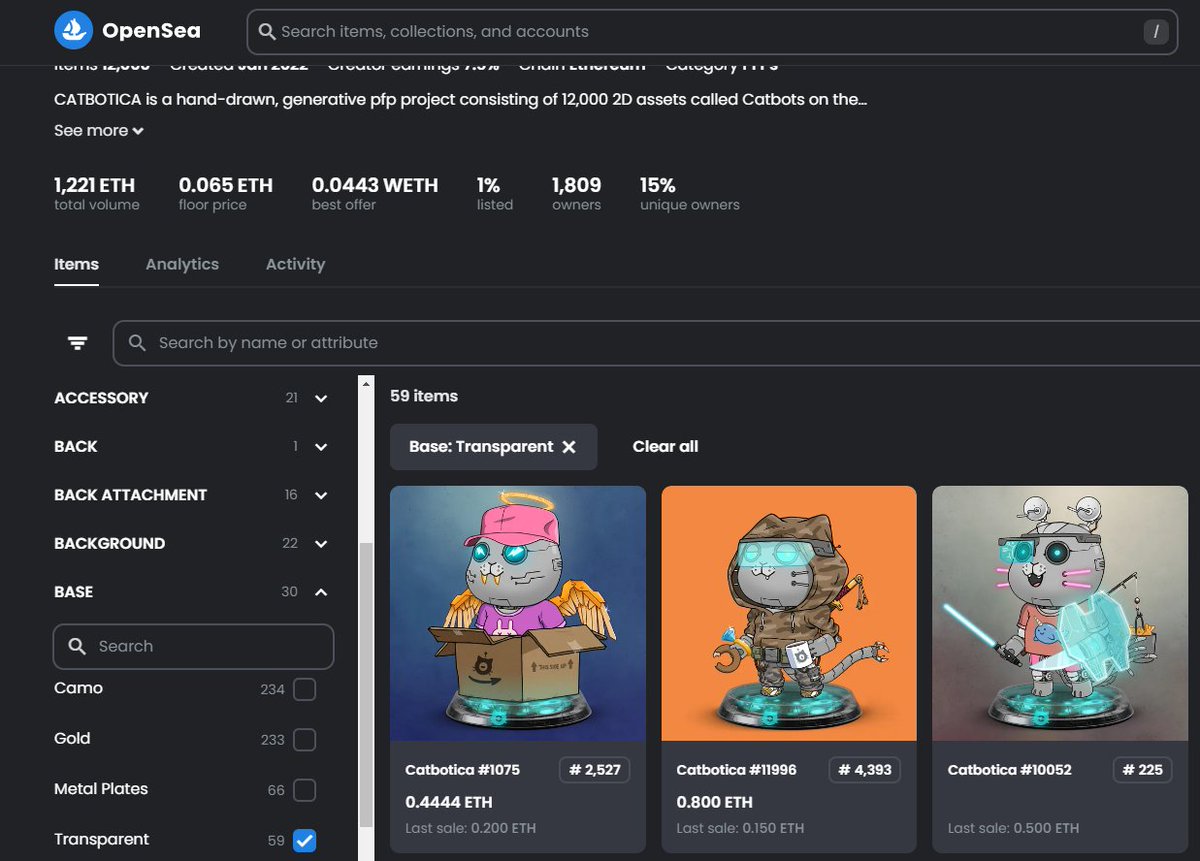
Task: Click magnifier icon in Base search box
Action: (x=77, y=647)
